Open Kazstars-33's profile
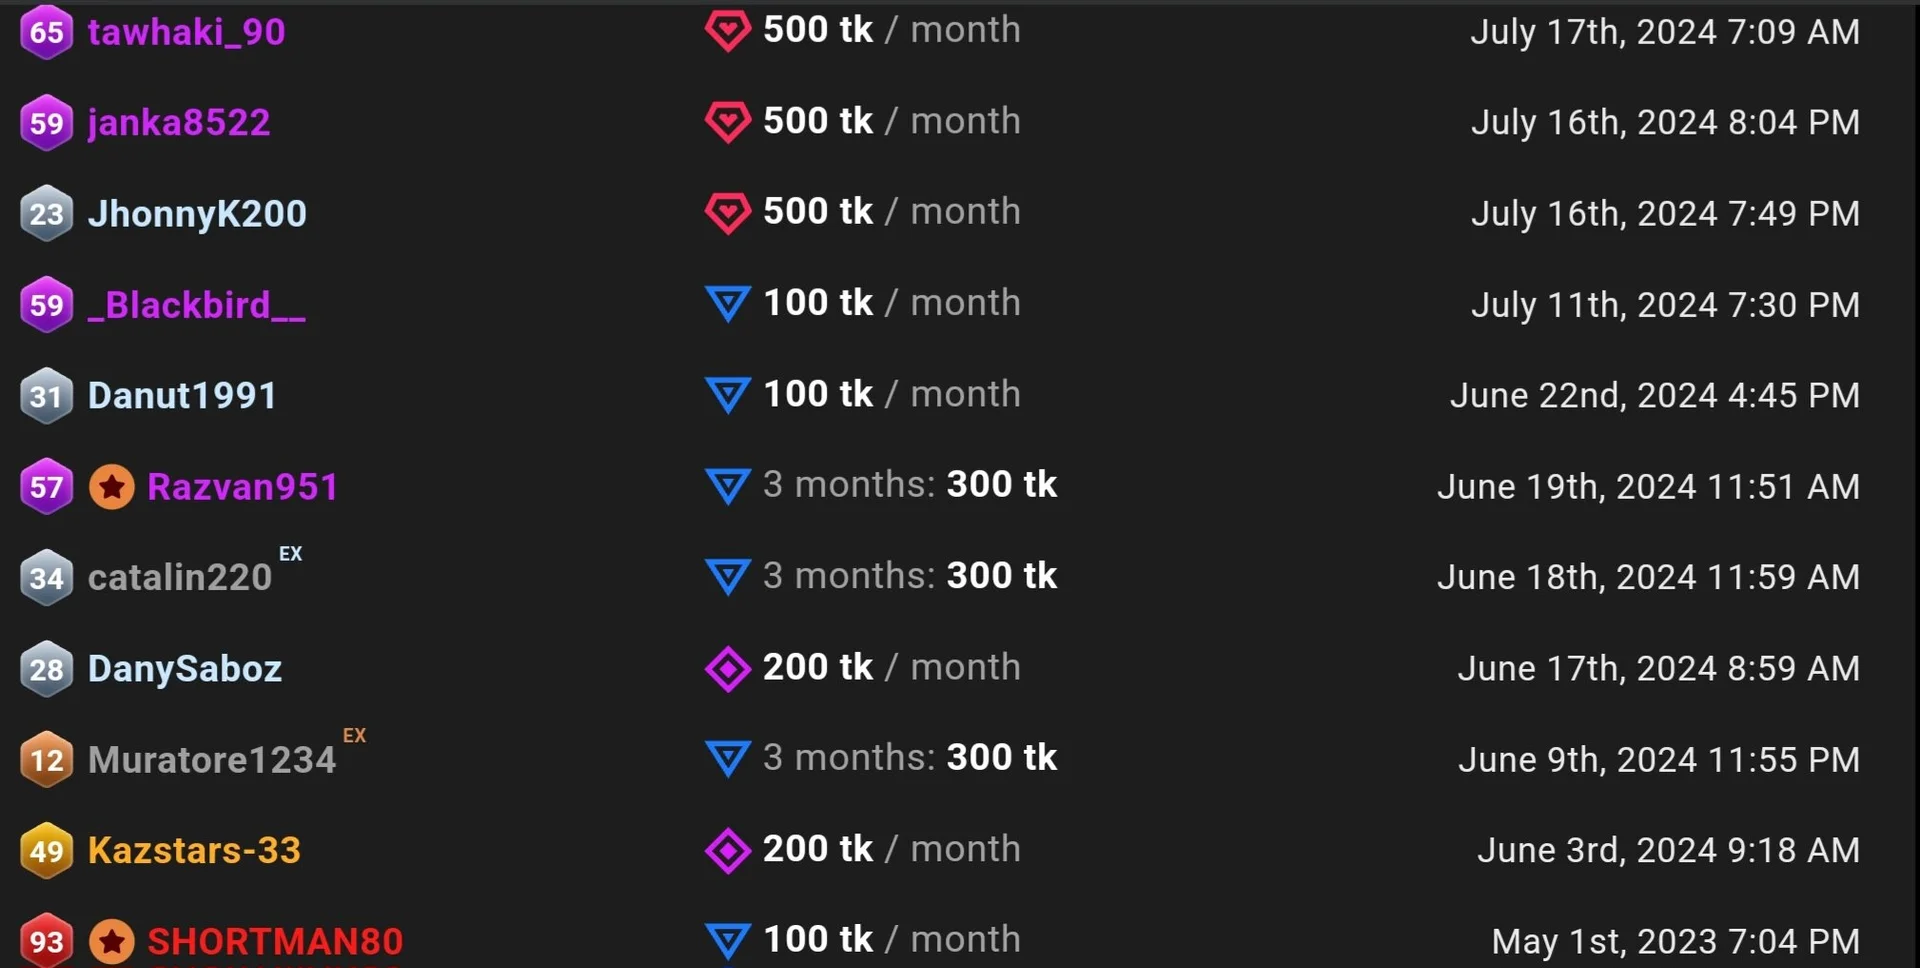This screenshot has height=968, width=1920. pos(194,851)
